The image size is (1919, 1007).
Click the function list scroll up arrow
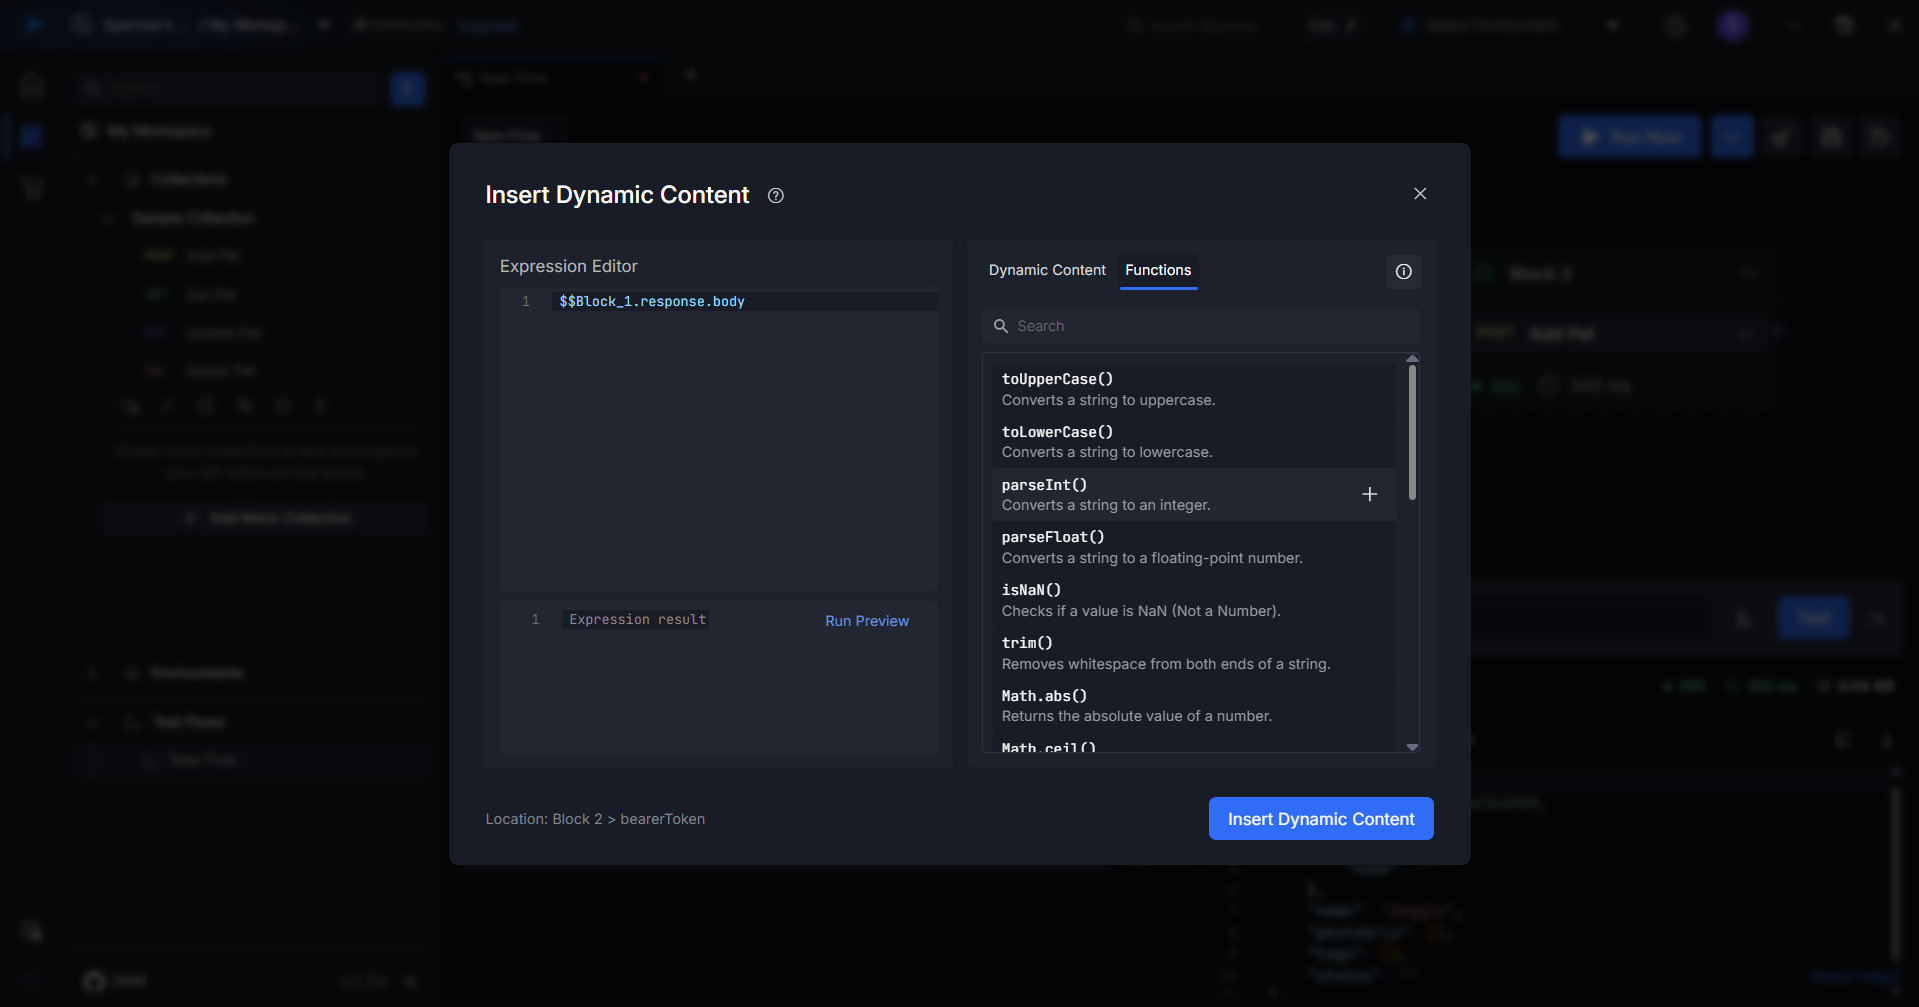click(1412, 359)
